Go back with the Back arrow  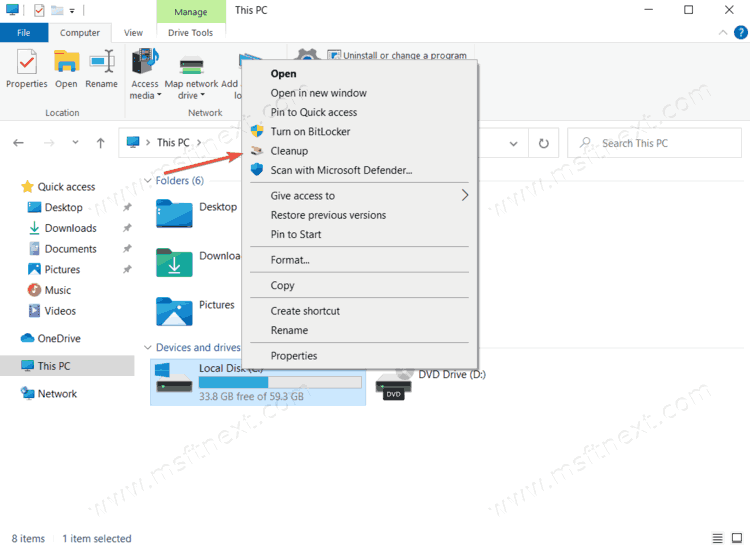coord(19,143)
